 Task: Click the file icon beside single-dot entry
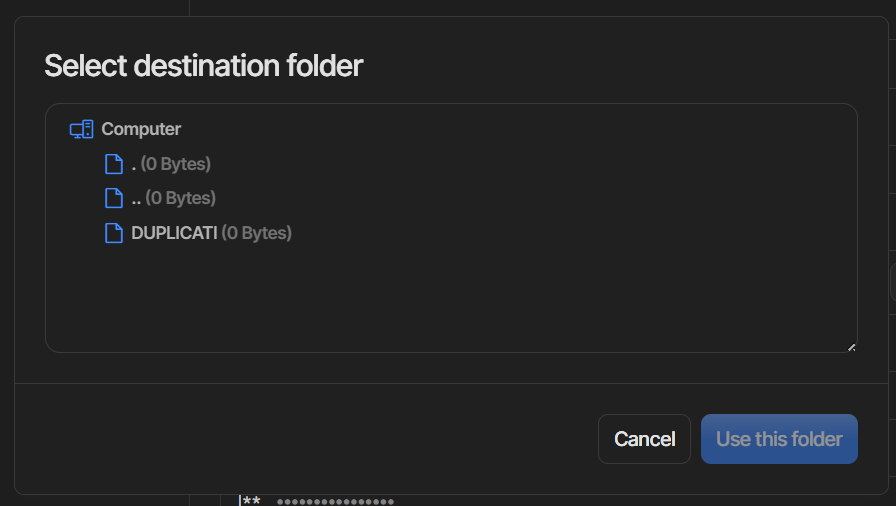click(x=114, y=164)
